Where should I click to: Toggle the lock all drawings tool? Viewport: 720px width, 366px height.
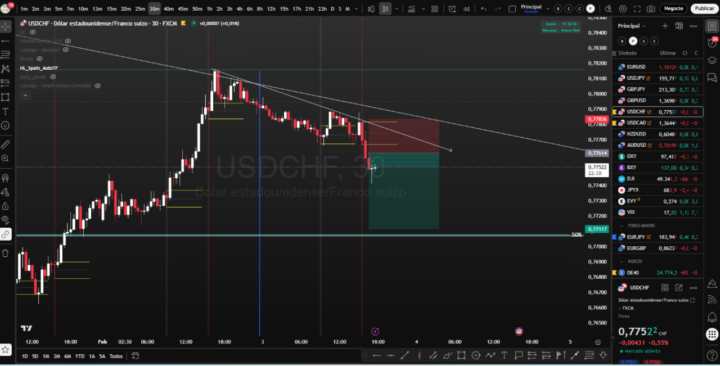pos(6,206)
